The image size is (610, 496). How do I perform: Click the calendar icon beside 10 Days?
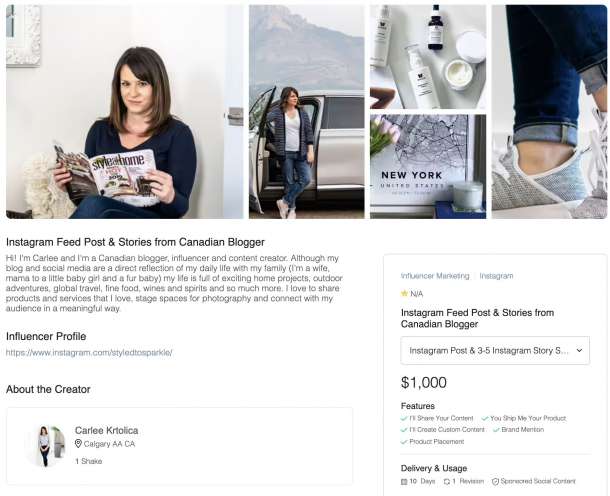pyautogui.click(x=404, y=482)
